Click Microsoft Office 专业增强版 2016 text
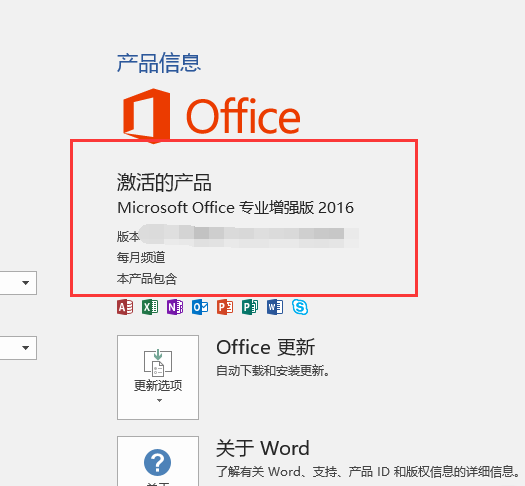This screenshot has width=525, height=486. click(x=235, y=208)
